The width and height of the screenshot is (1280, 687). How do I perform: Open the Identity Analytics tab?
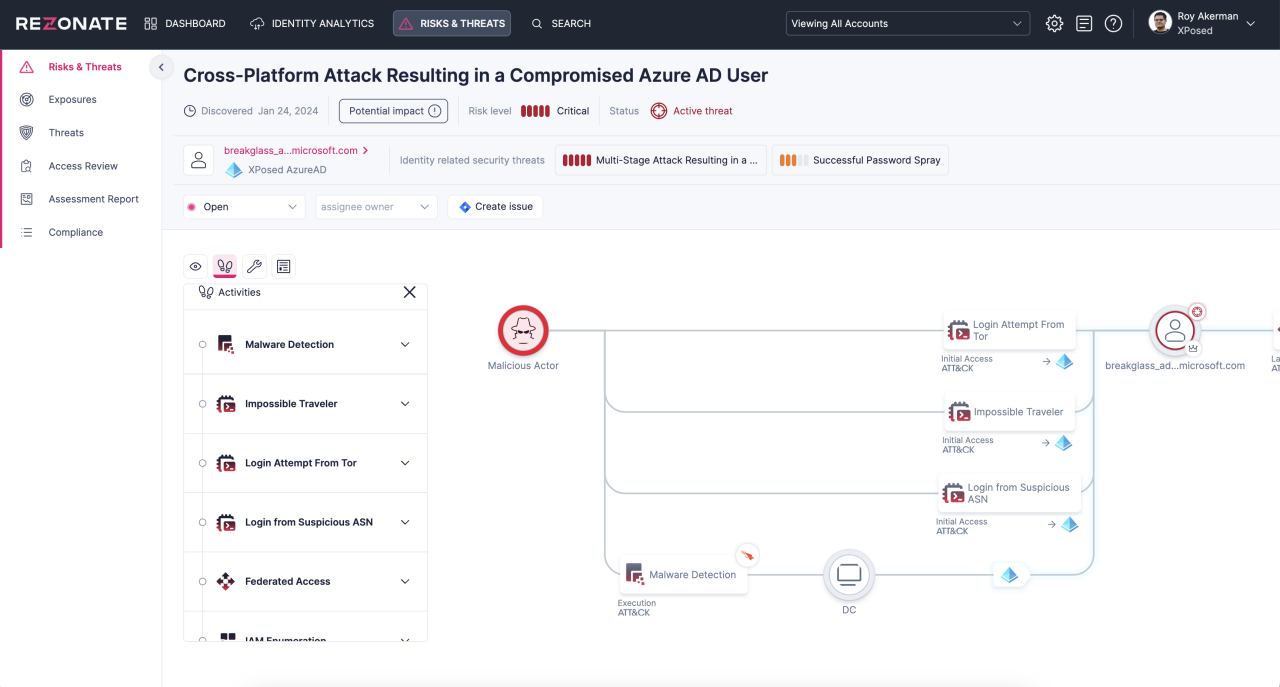[x=312, y=23]
